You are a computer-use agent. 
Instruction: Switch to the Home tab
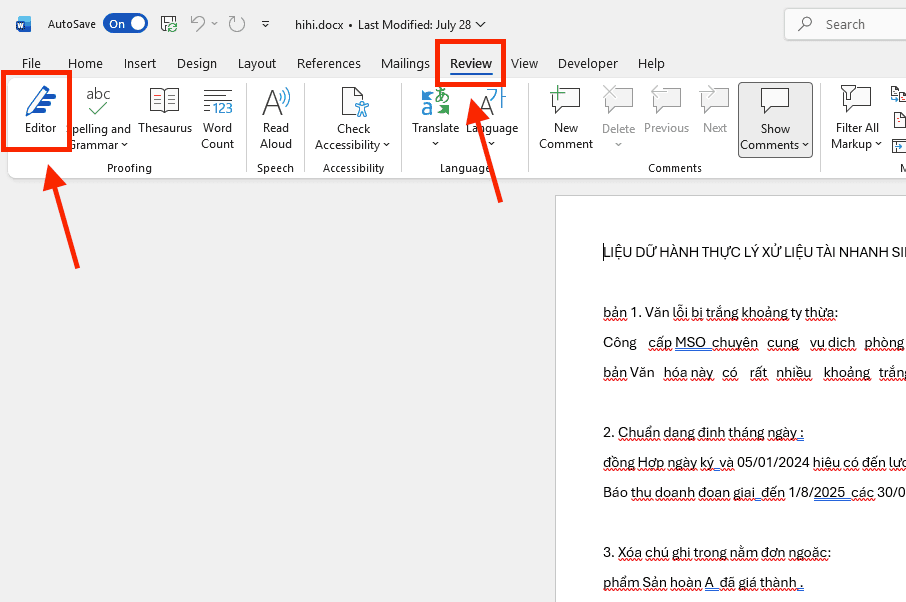(x=85, y=64)
